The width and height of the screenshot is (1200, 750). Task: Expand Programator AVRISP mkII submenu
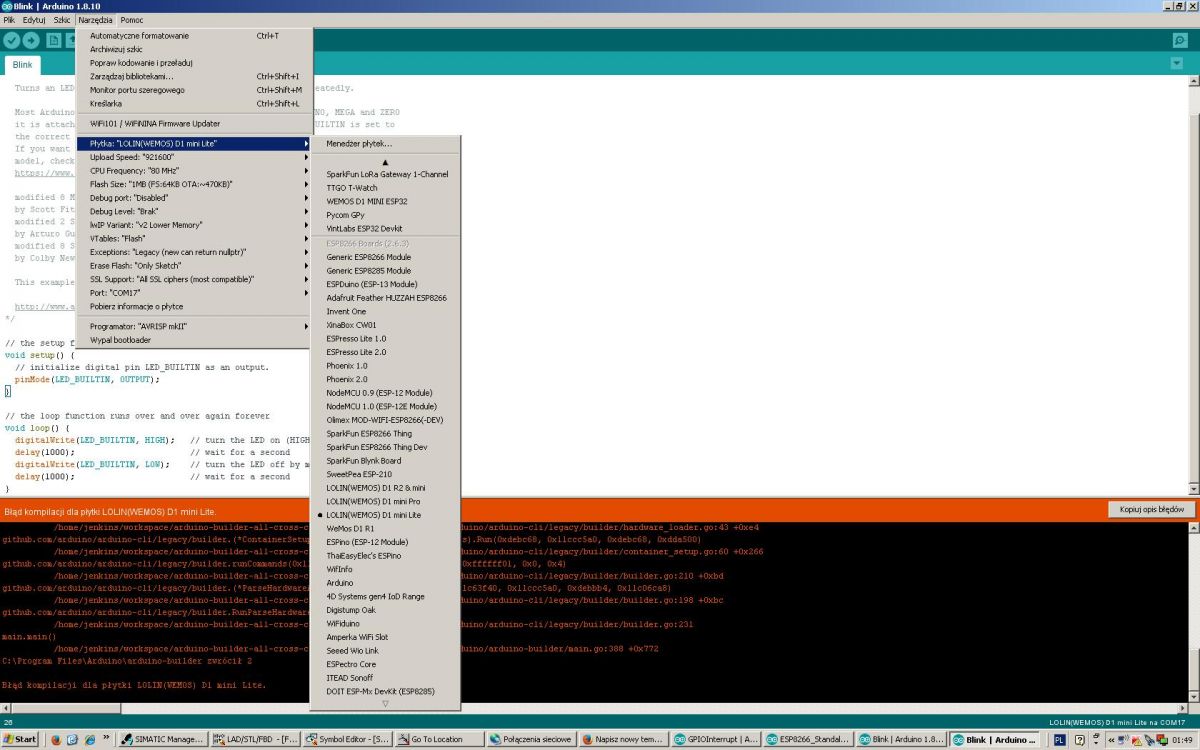tap(195, 327)
